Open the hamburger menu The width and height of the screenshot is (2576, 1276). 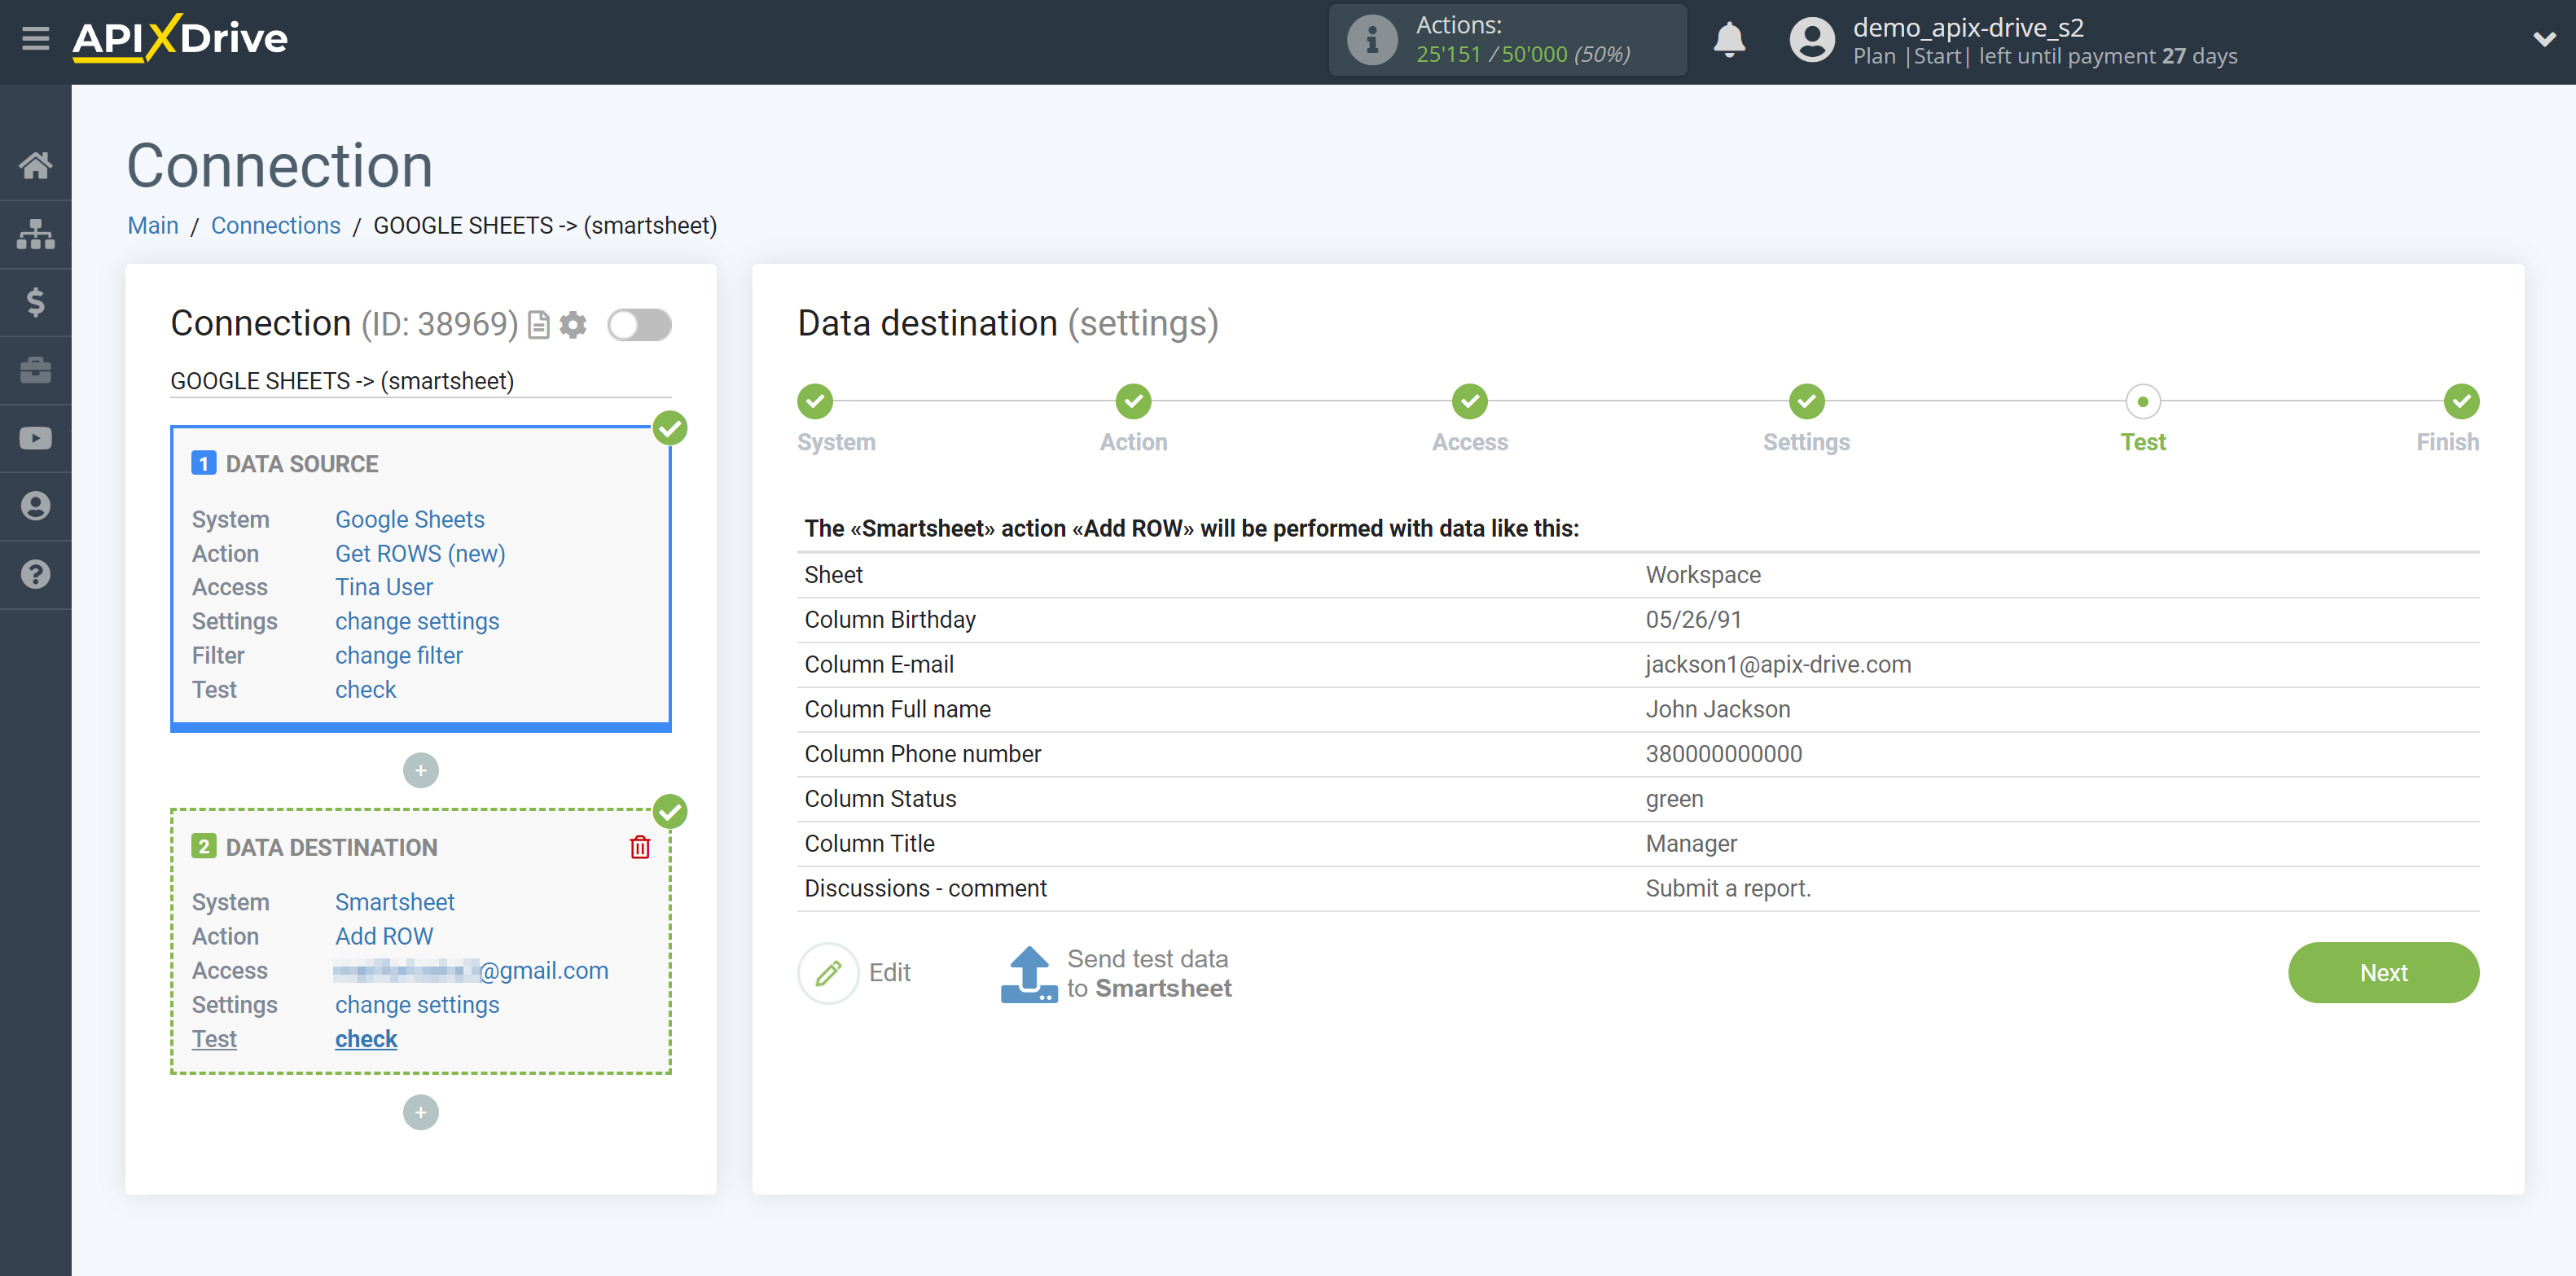click(36, 39)
